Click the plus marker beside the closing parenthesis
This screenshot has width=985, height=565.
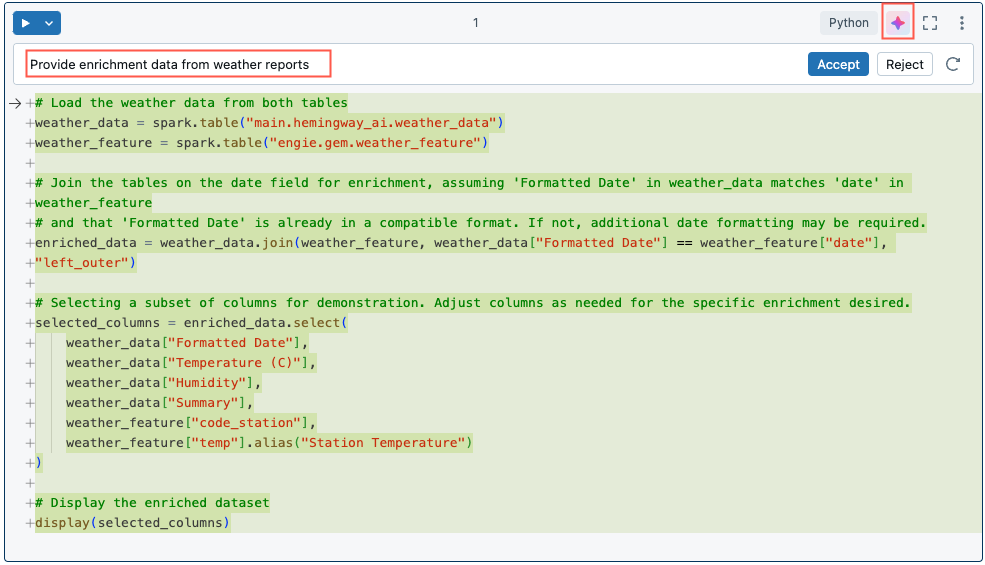(30, 463)
